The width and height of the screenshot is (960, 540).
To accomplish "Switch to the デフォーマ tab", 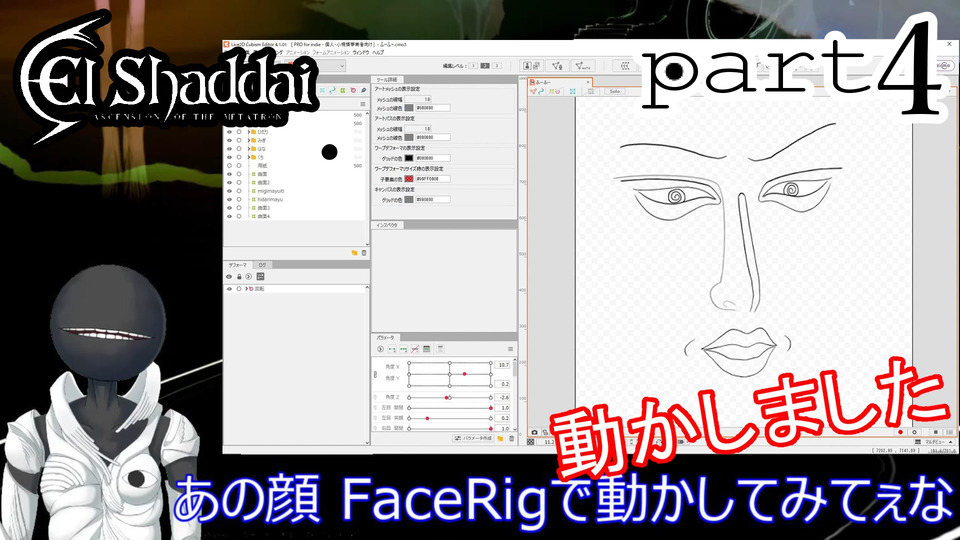I will [238, 265].
